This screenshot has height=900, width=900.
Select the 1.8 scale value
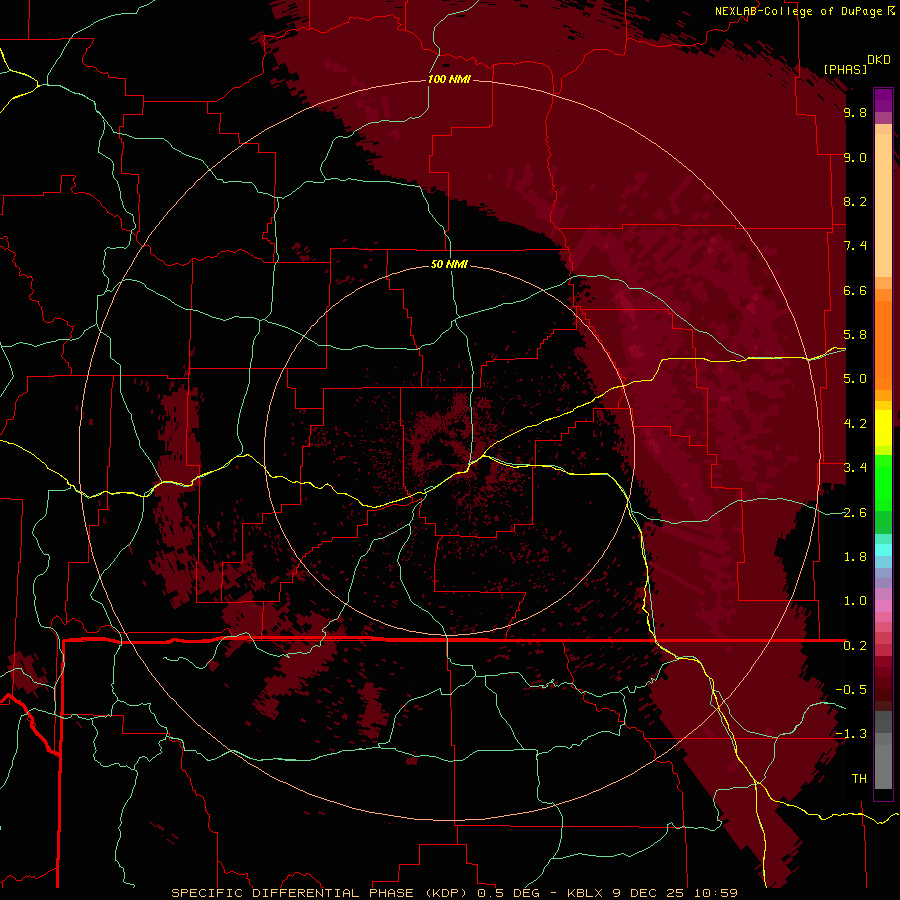tap(855, 557)
